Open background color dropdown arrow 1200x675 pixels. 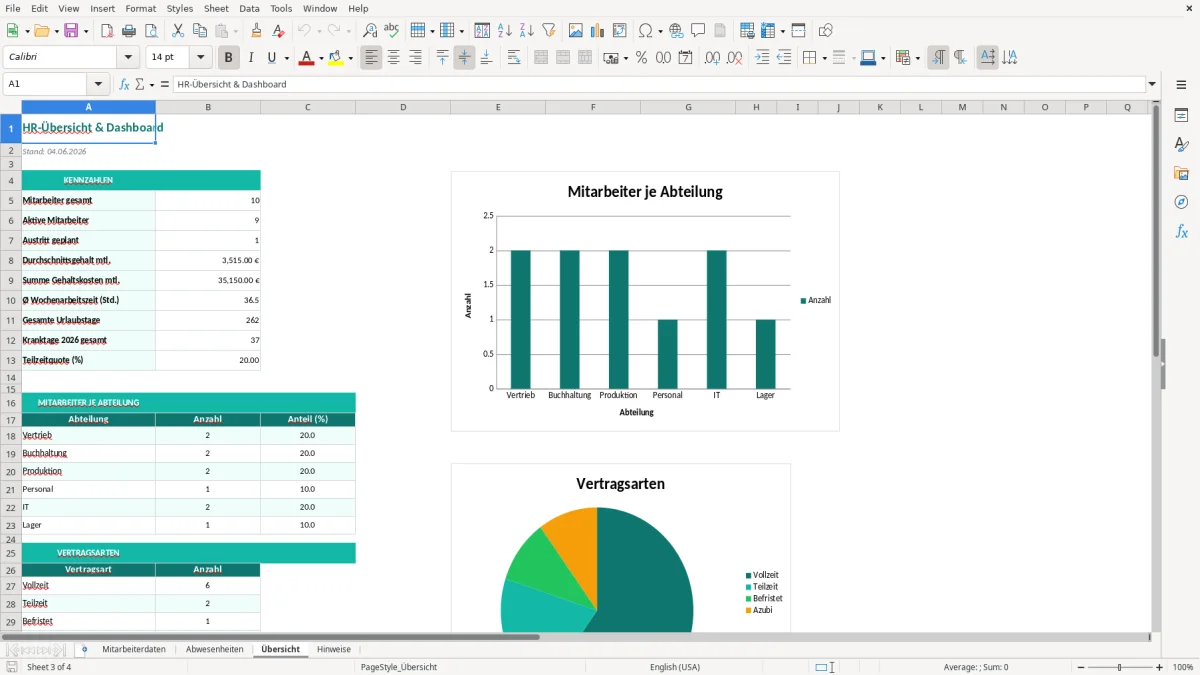pos(351,58)
